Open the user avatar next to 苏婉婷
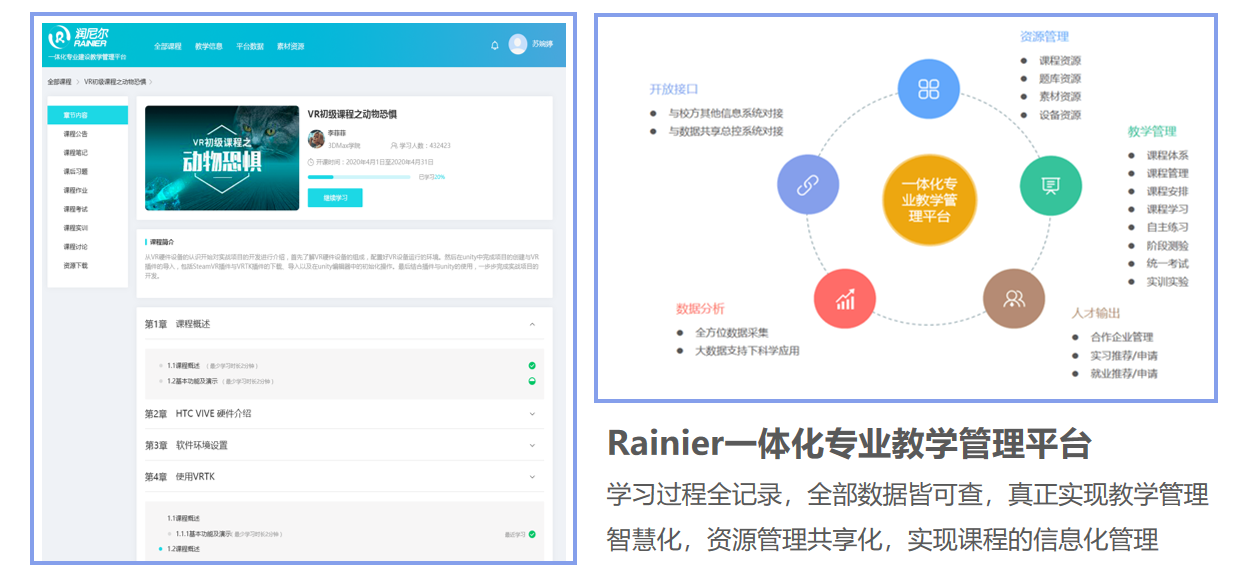1252x572 pixels. tap(518, 44)
